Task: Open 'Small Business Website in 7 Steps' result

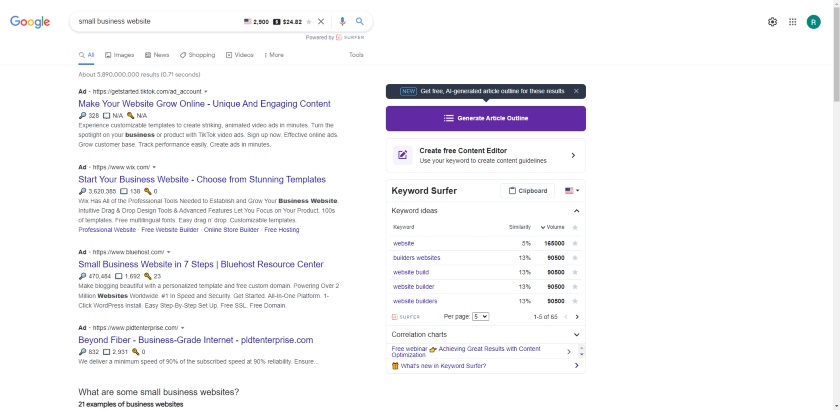Action: (x=201, y=264)
